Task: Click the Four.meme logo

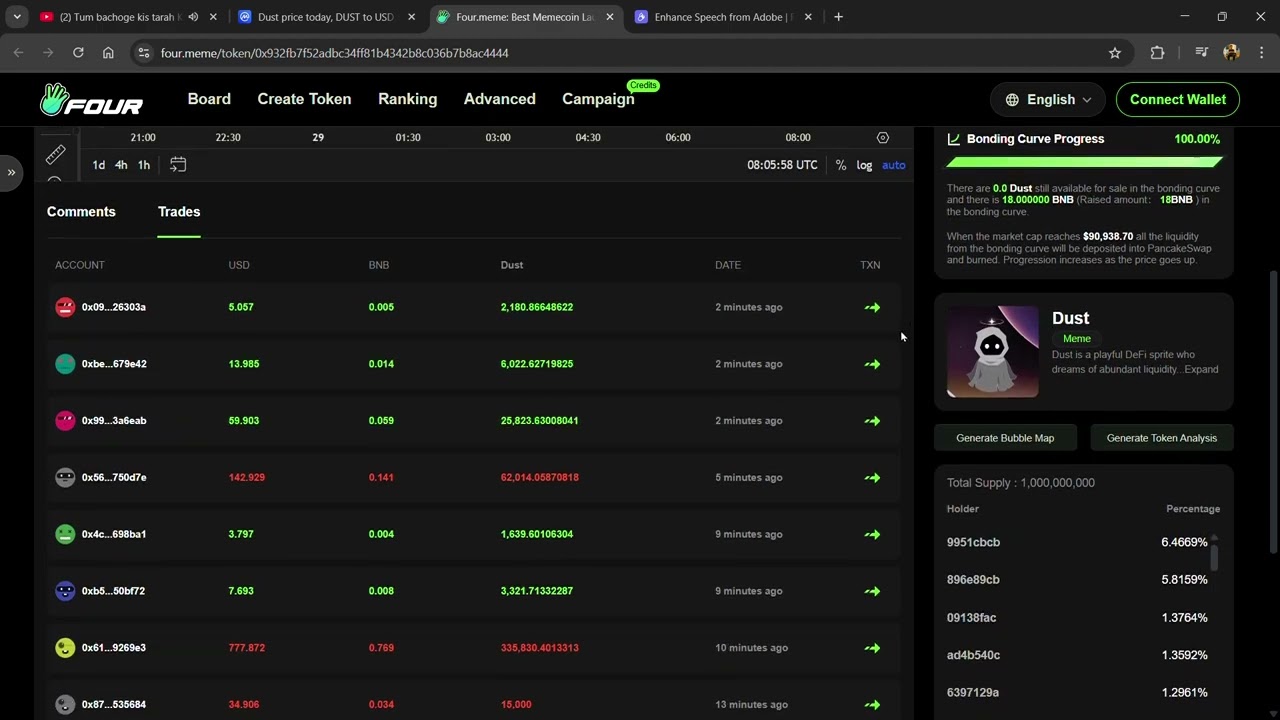Action: coord(92,100)
